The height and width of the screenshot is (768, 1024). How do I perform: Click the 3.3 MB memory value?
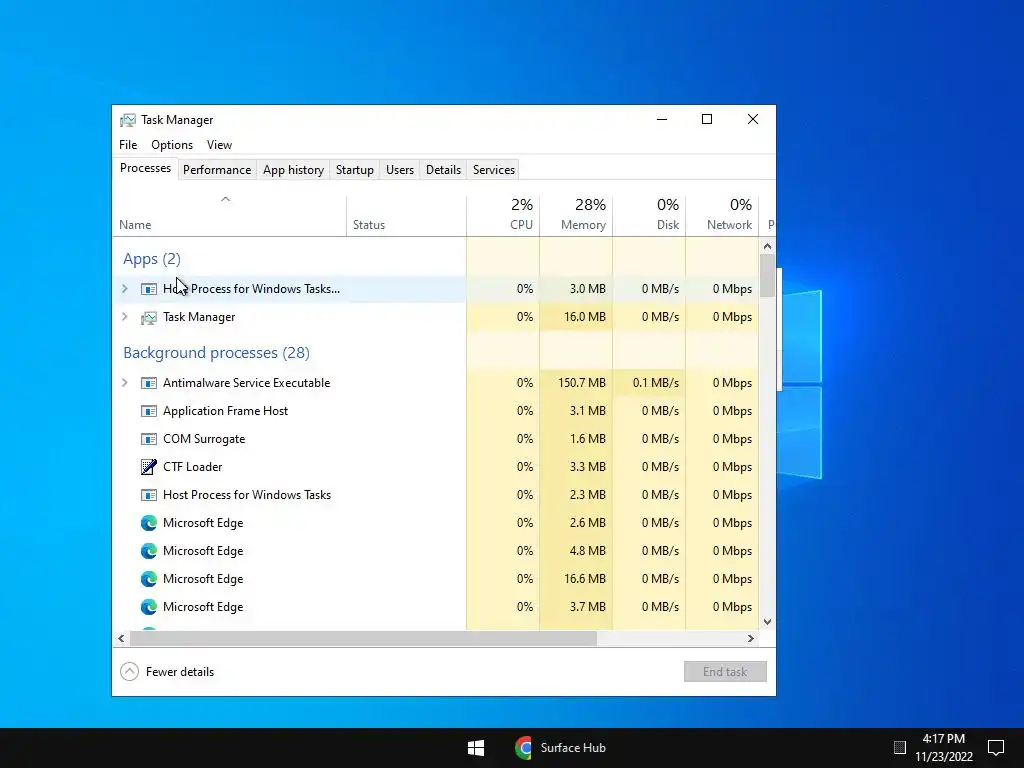pos(587,467)
